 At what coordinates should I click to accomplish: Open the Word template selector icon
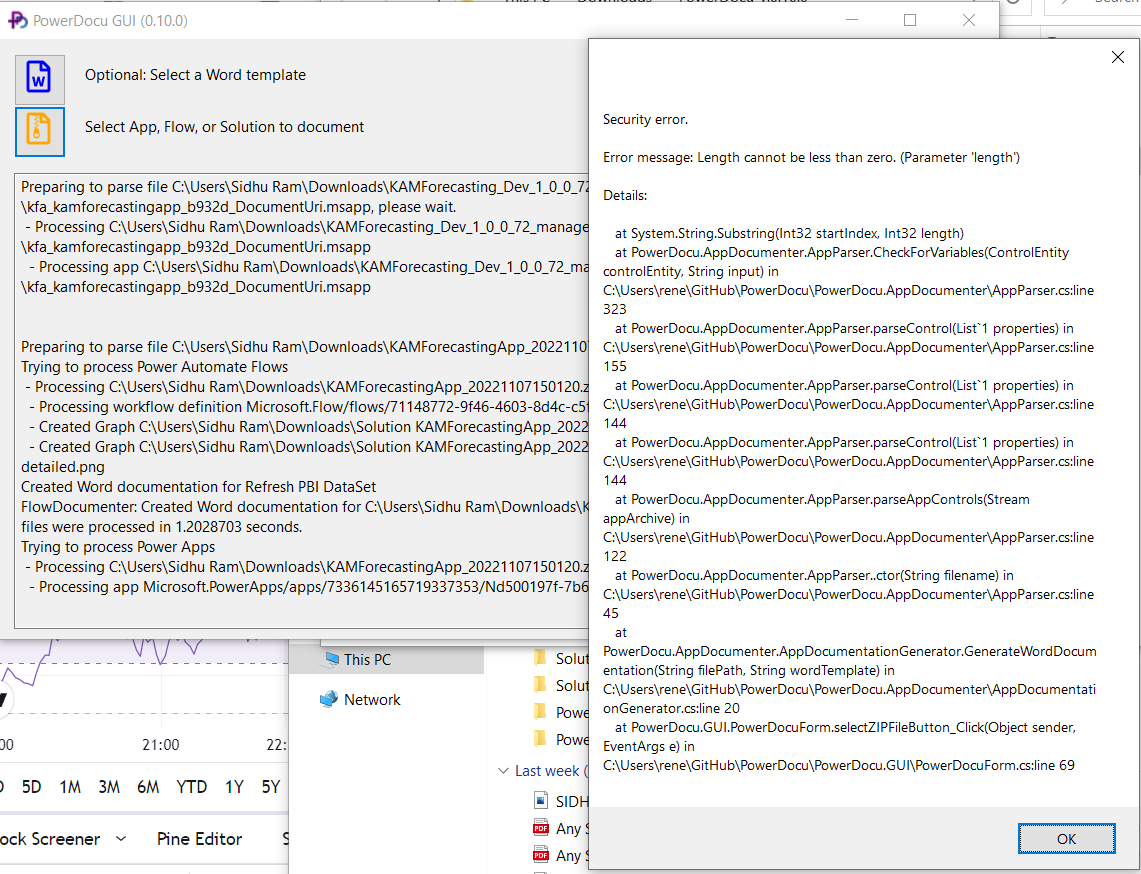[x=40, y=80]
